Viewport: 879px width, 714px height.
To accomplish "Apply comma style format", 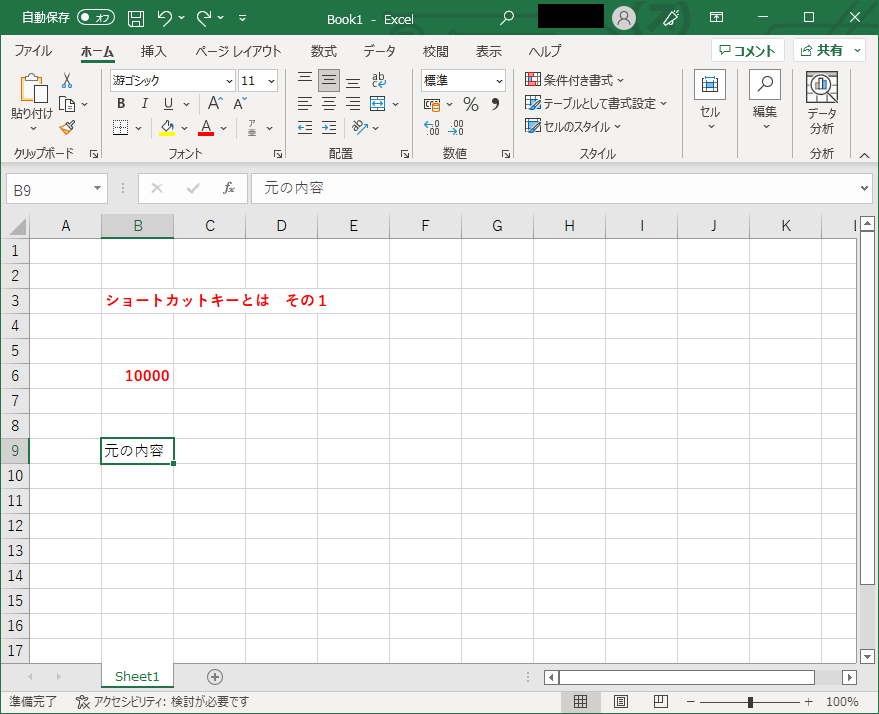I will (495, 104).
